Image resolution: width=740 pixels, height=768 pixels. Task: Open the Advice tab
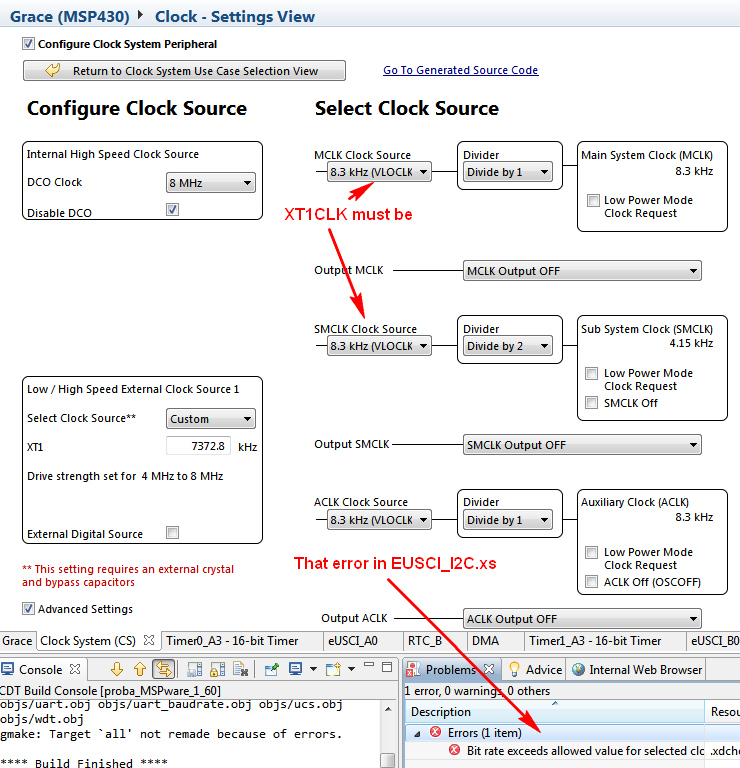535,670
